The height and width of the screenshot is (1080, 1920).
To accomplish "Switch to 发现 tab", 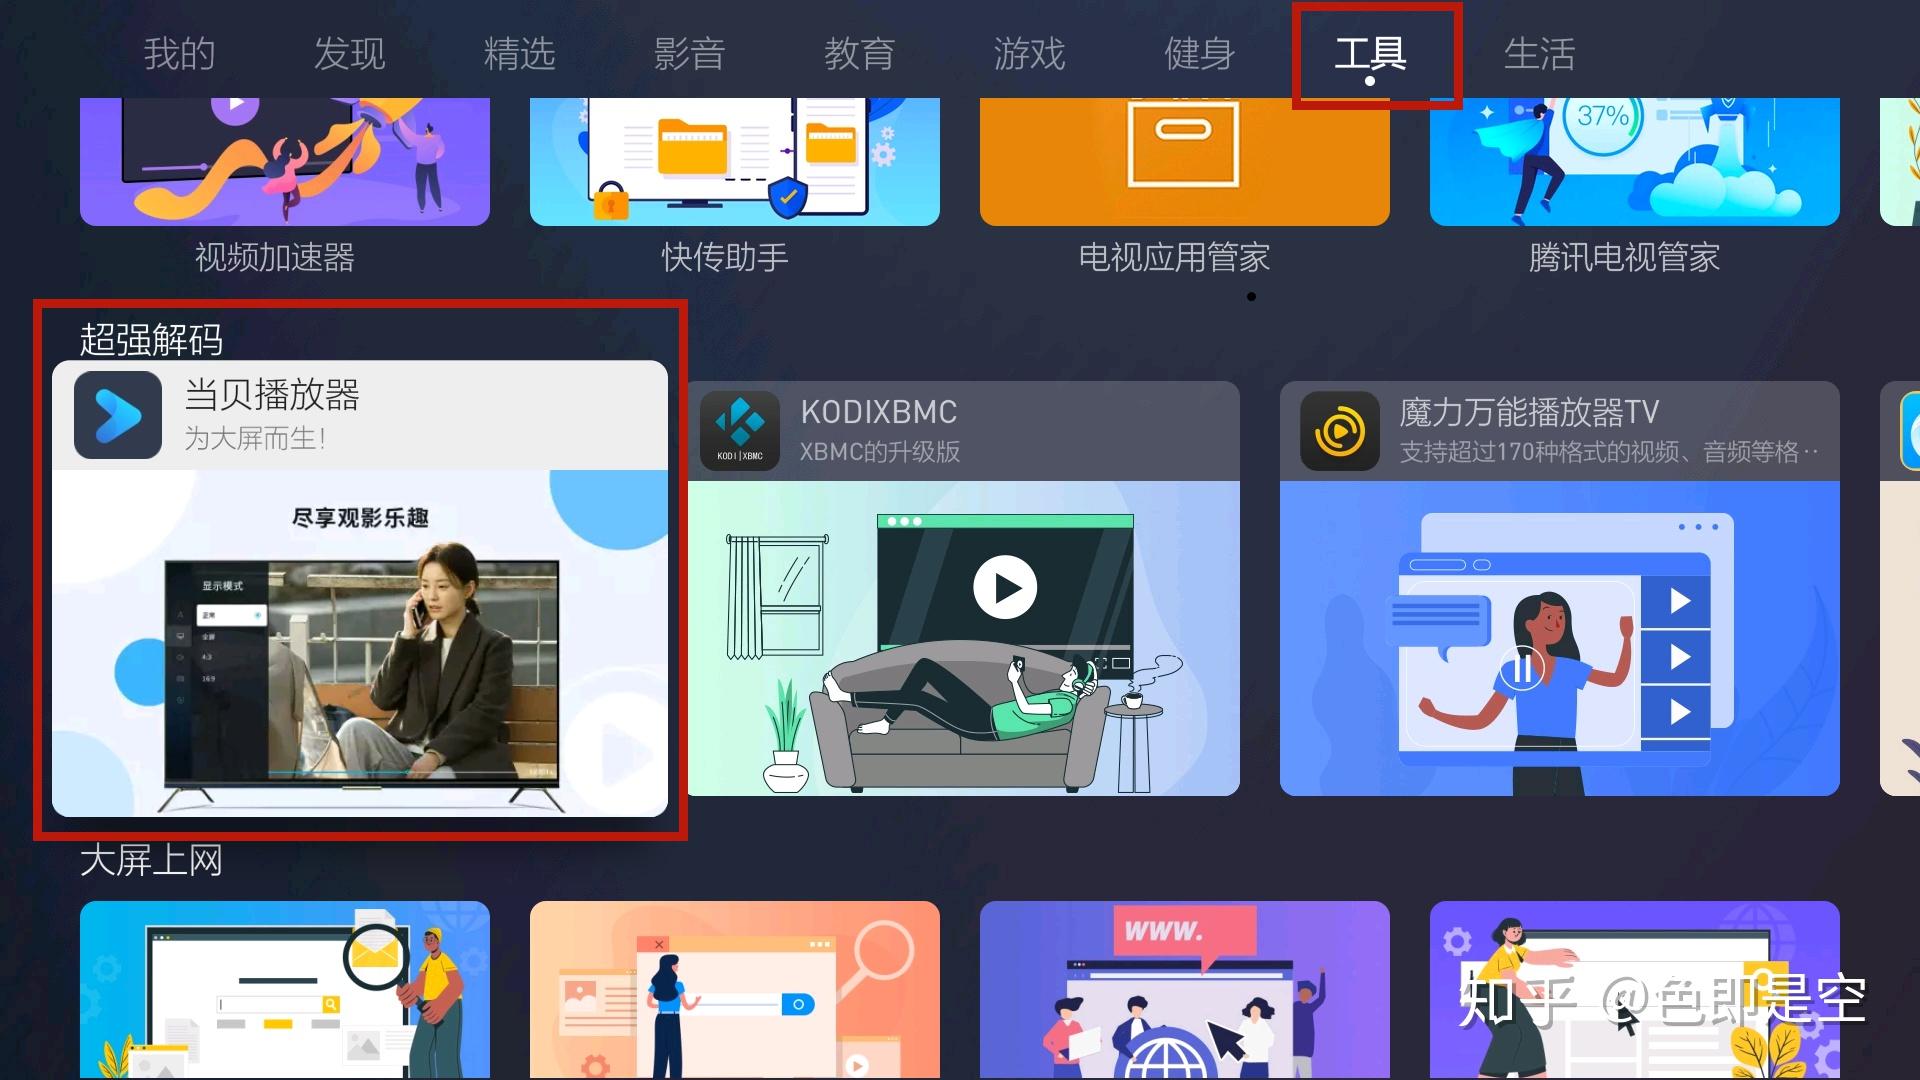I will [x=349, y=54].
